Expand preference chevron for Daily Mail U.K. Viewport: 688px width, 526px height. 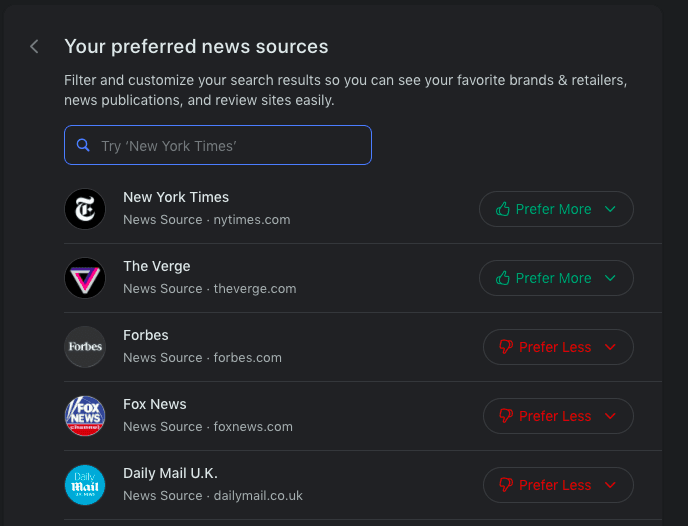point(610,485)
